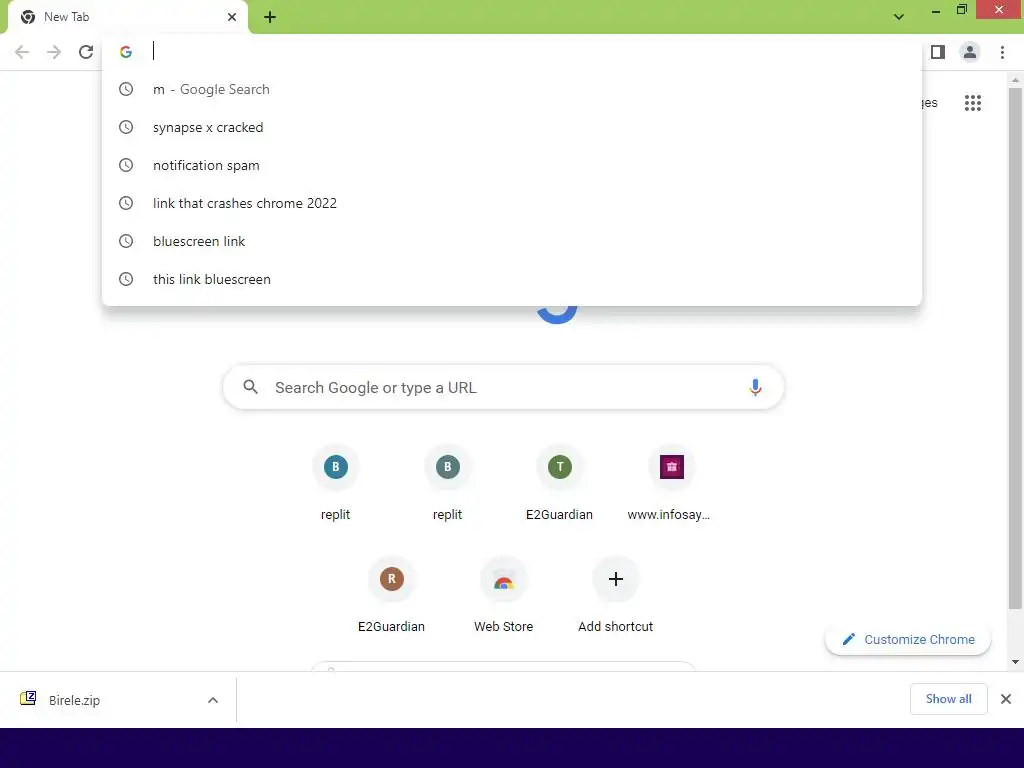This screenshot has height=768, width=1024.
Task: Open the Google apps grid icon
Action: (x=973, y=103)
